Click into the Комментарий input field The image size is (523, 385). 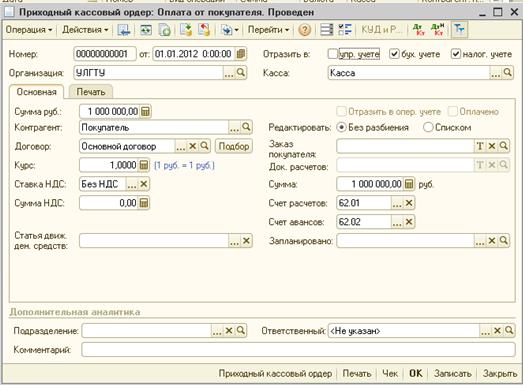[298, 349]
